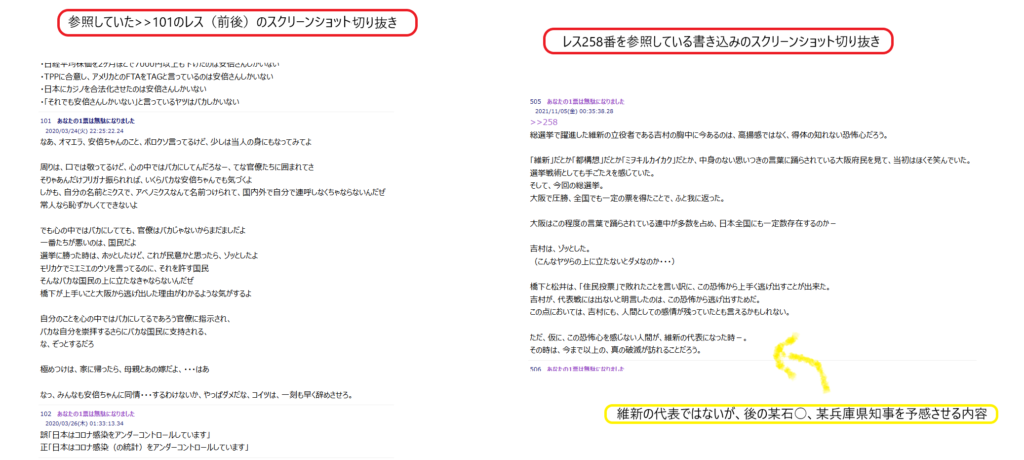Viewport: 1024px width, 460px height.
Task: Click post number 506
Action: pos(535,369)
